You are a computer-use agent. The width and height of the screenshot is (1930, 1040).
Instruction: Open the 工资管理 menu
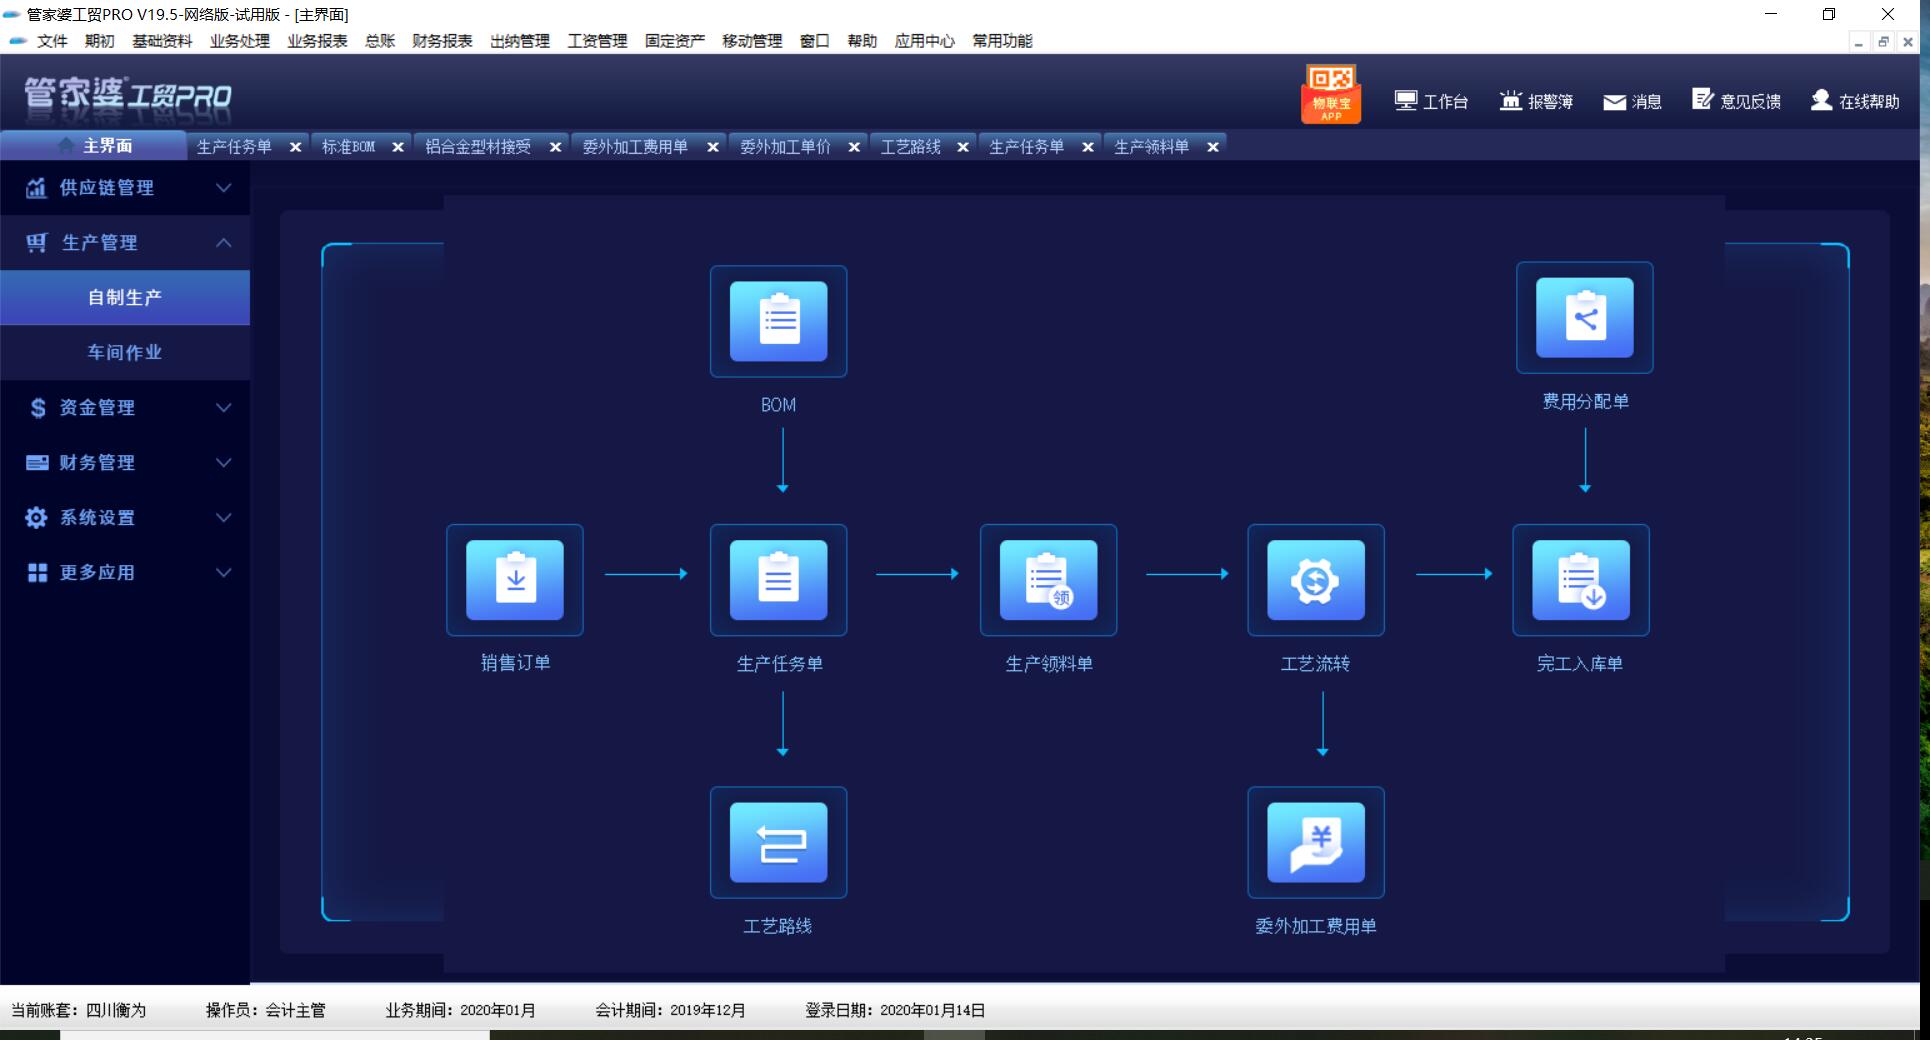pos(597,41)
